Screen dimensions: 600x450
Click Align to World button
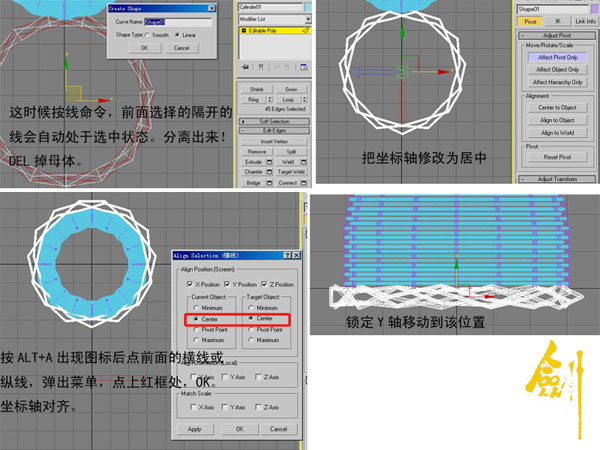(558, 133)
